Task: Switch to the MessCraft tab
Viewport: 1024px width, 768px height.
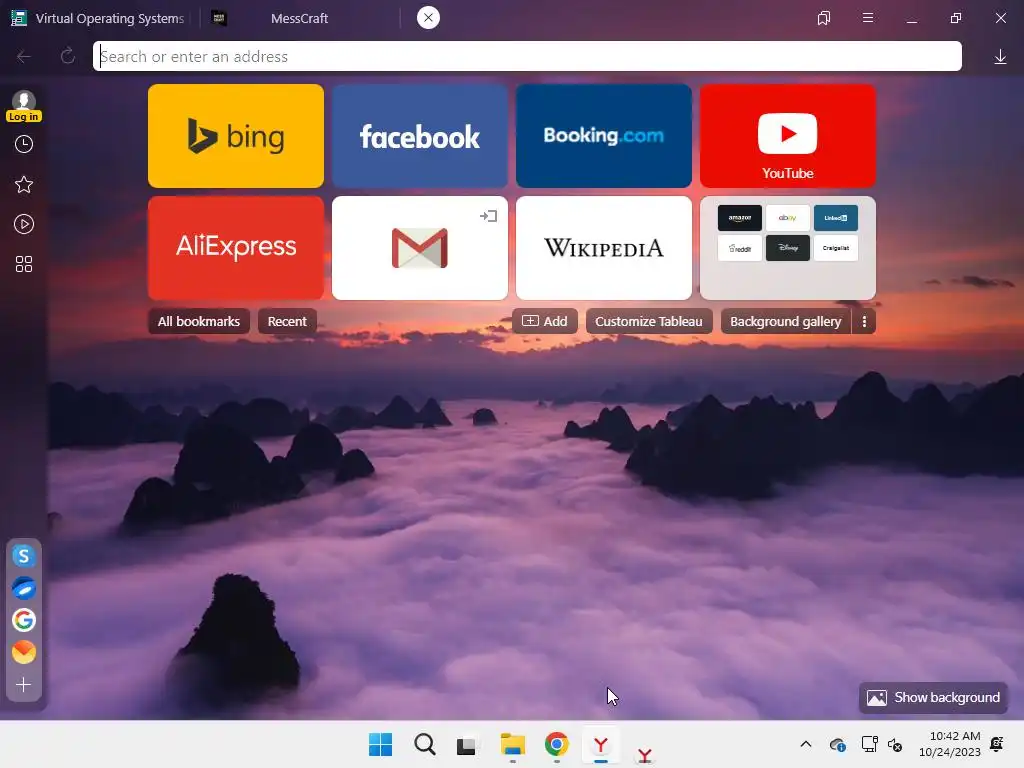Action: point(299,18)
